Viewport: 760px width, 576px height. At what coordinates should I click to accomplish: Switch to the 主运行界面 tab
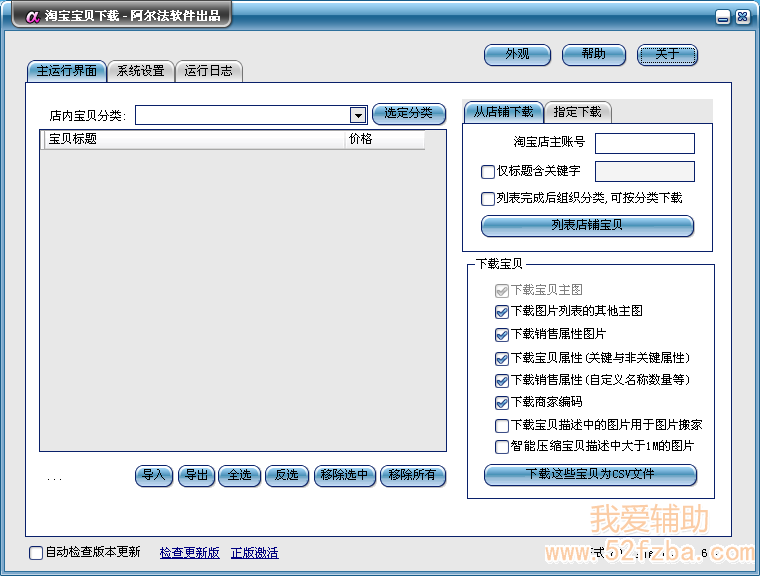tap(66, 71)
